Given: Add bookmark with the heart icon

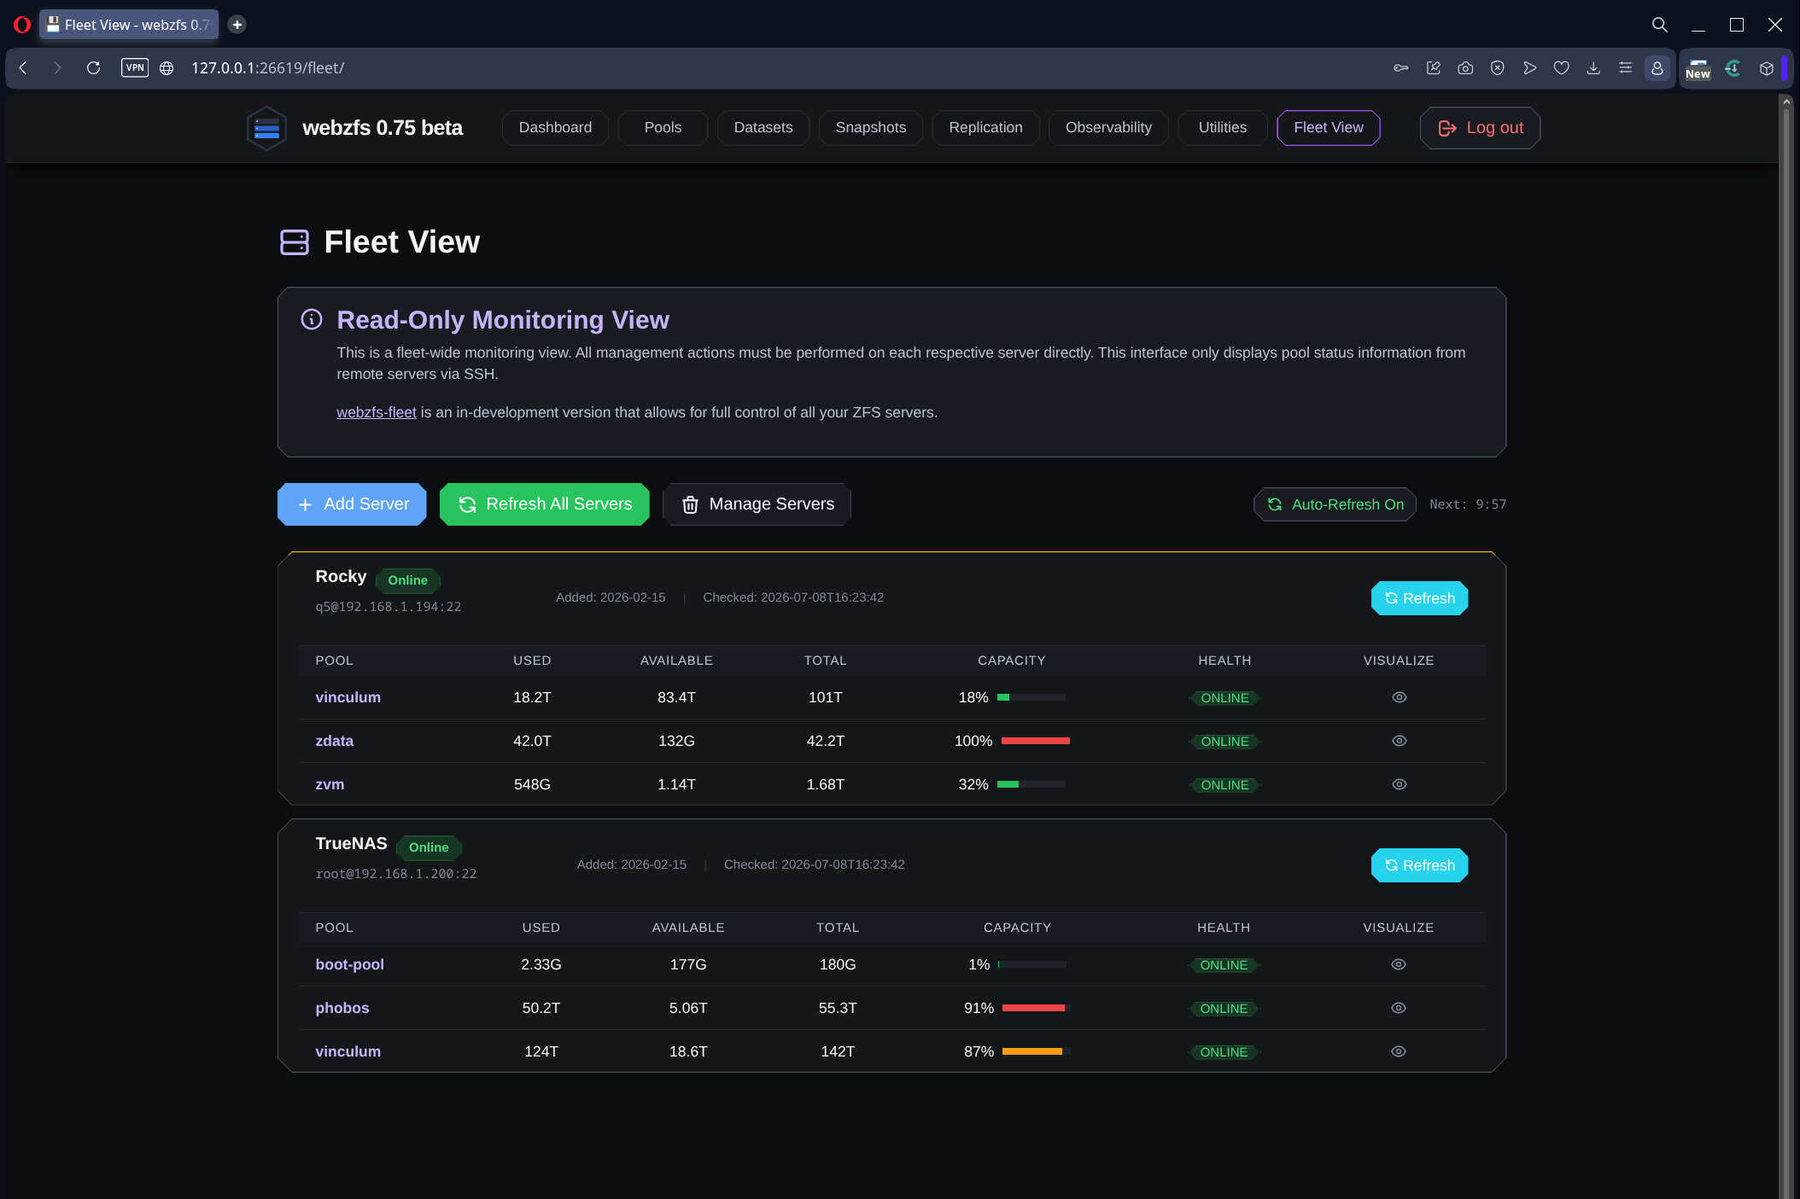Looking at the screenshot, I should [1561, 68].
